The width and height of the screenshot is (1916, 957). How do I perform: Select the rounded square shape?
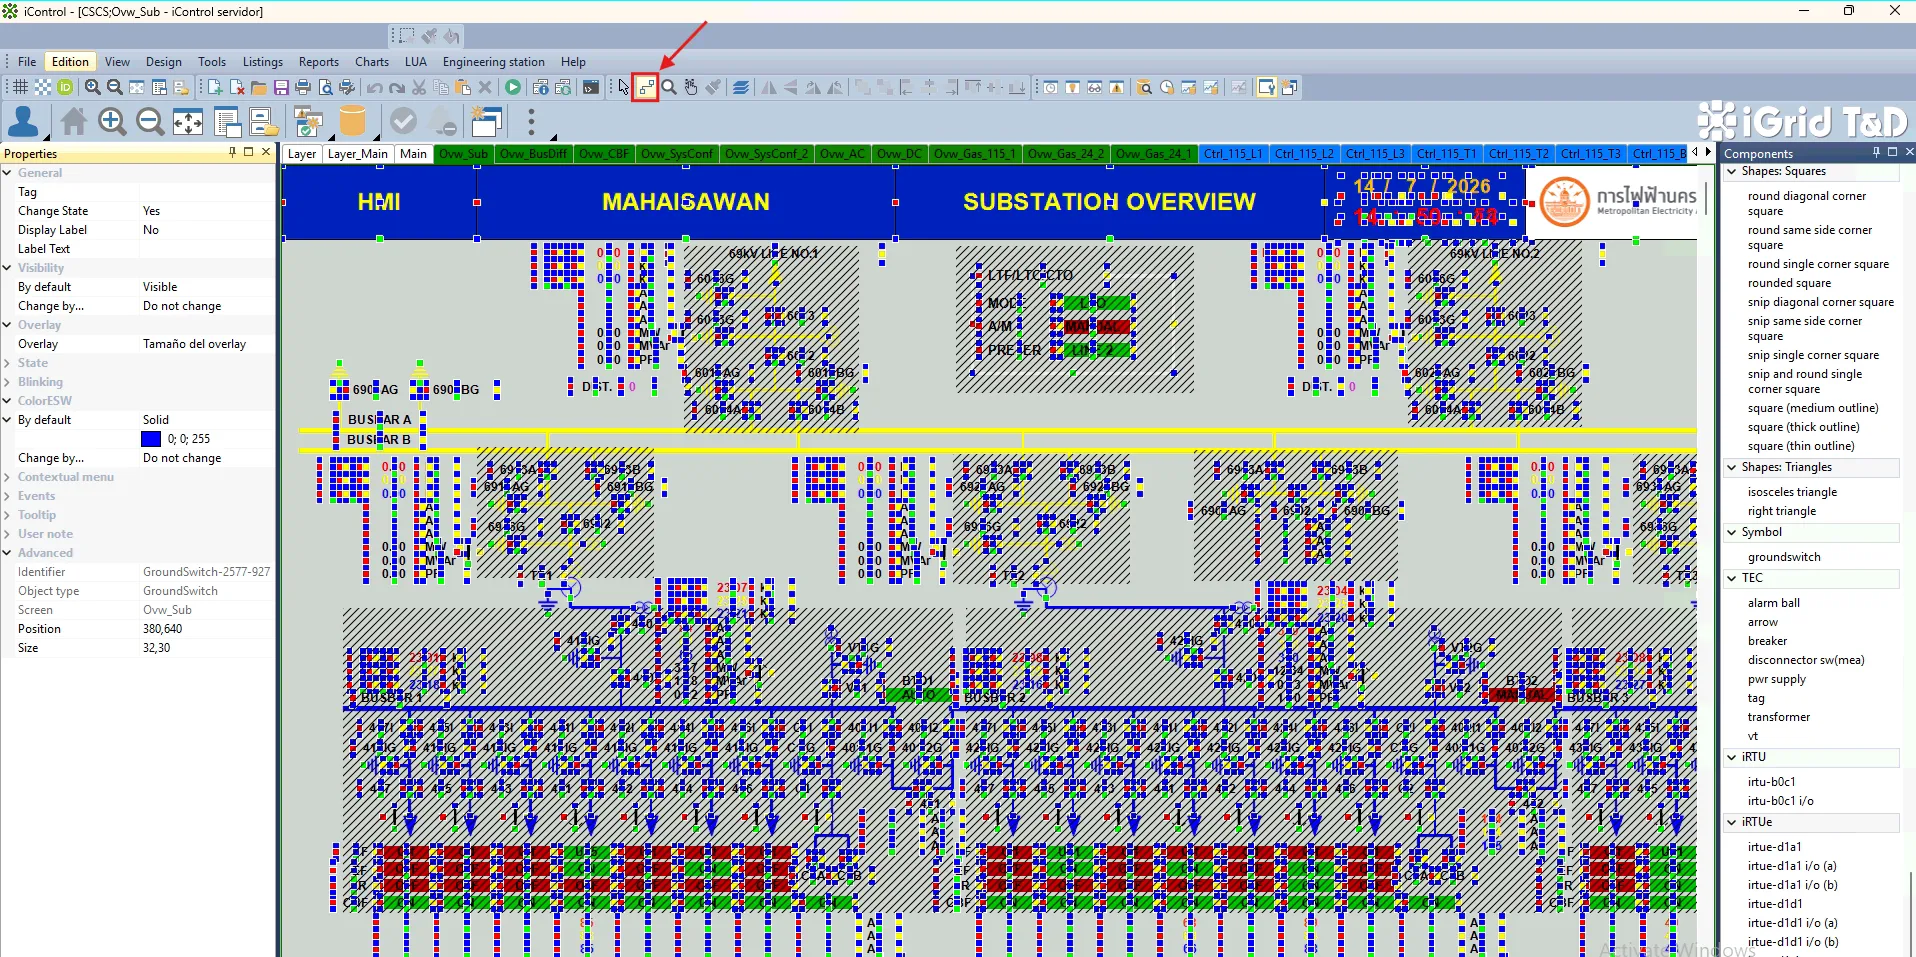[1789, 283]
